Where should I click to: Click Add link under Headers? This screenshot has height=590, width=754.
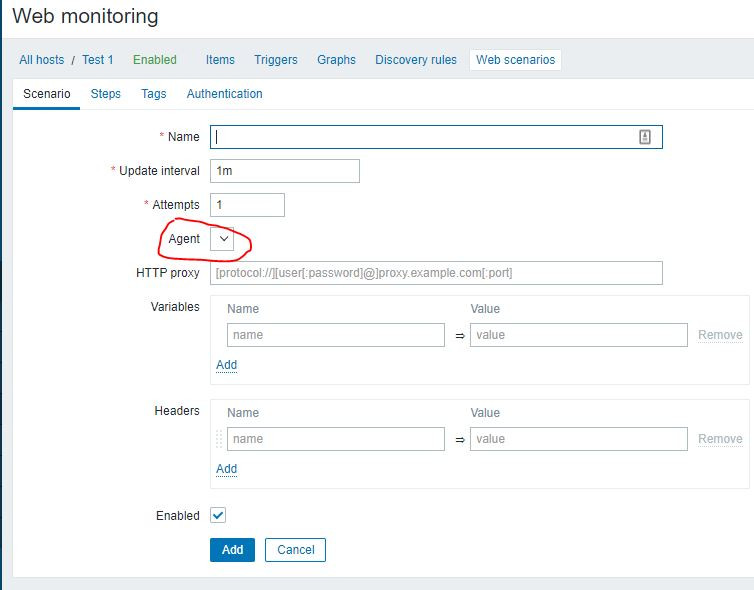point(227,469)
